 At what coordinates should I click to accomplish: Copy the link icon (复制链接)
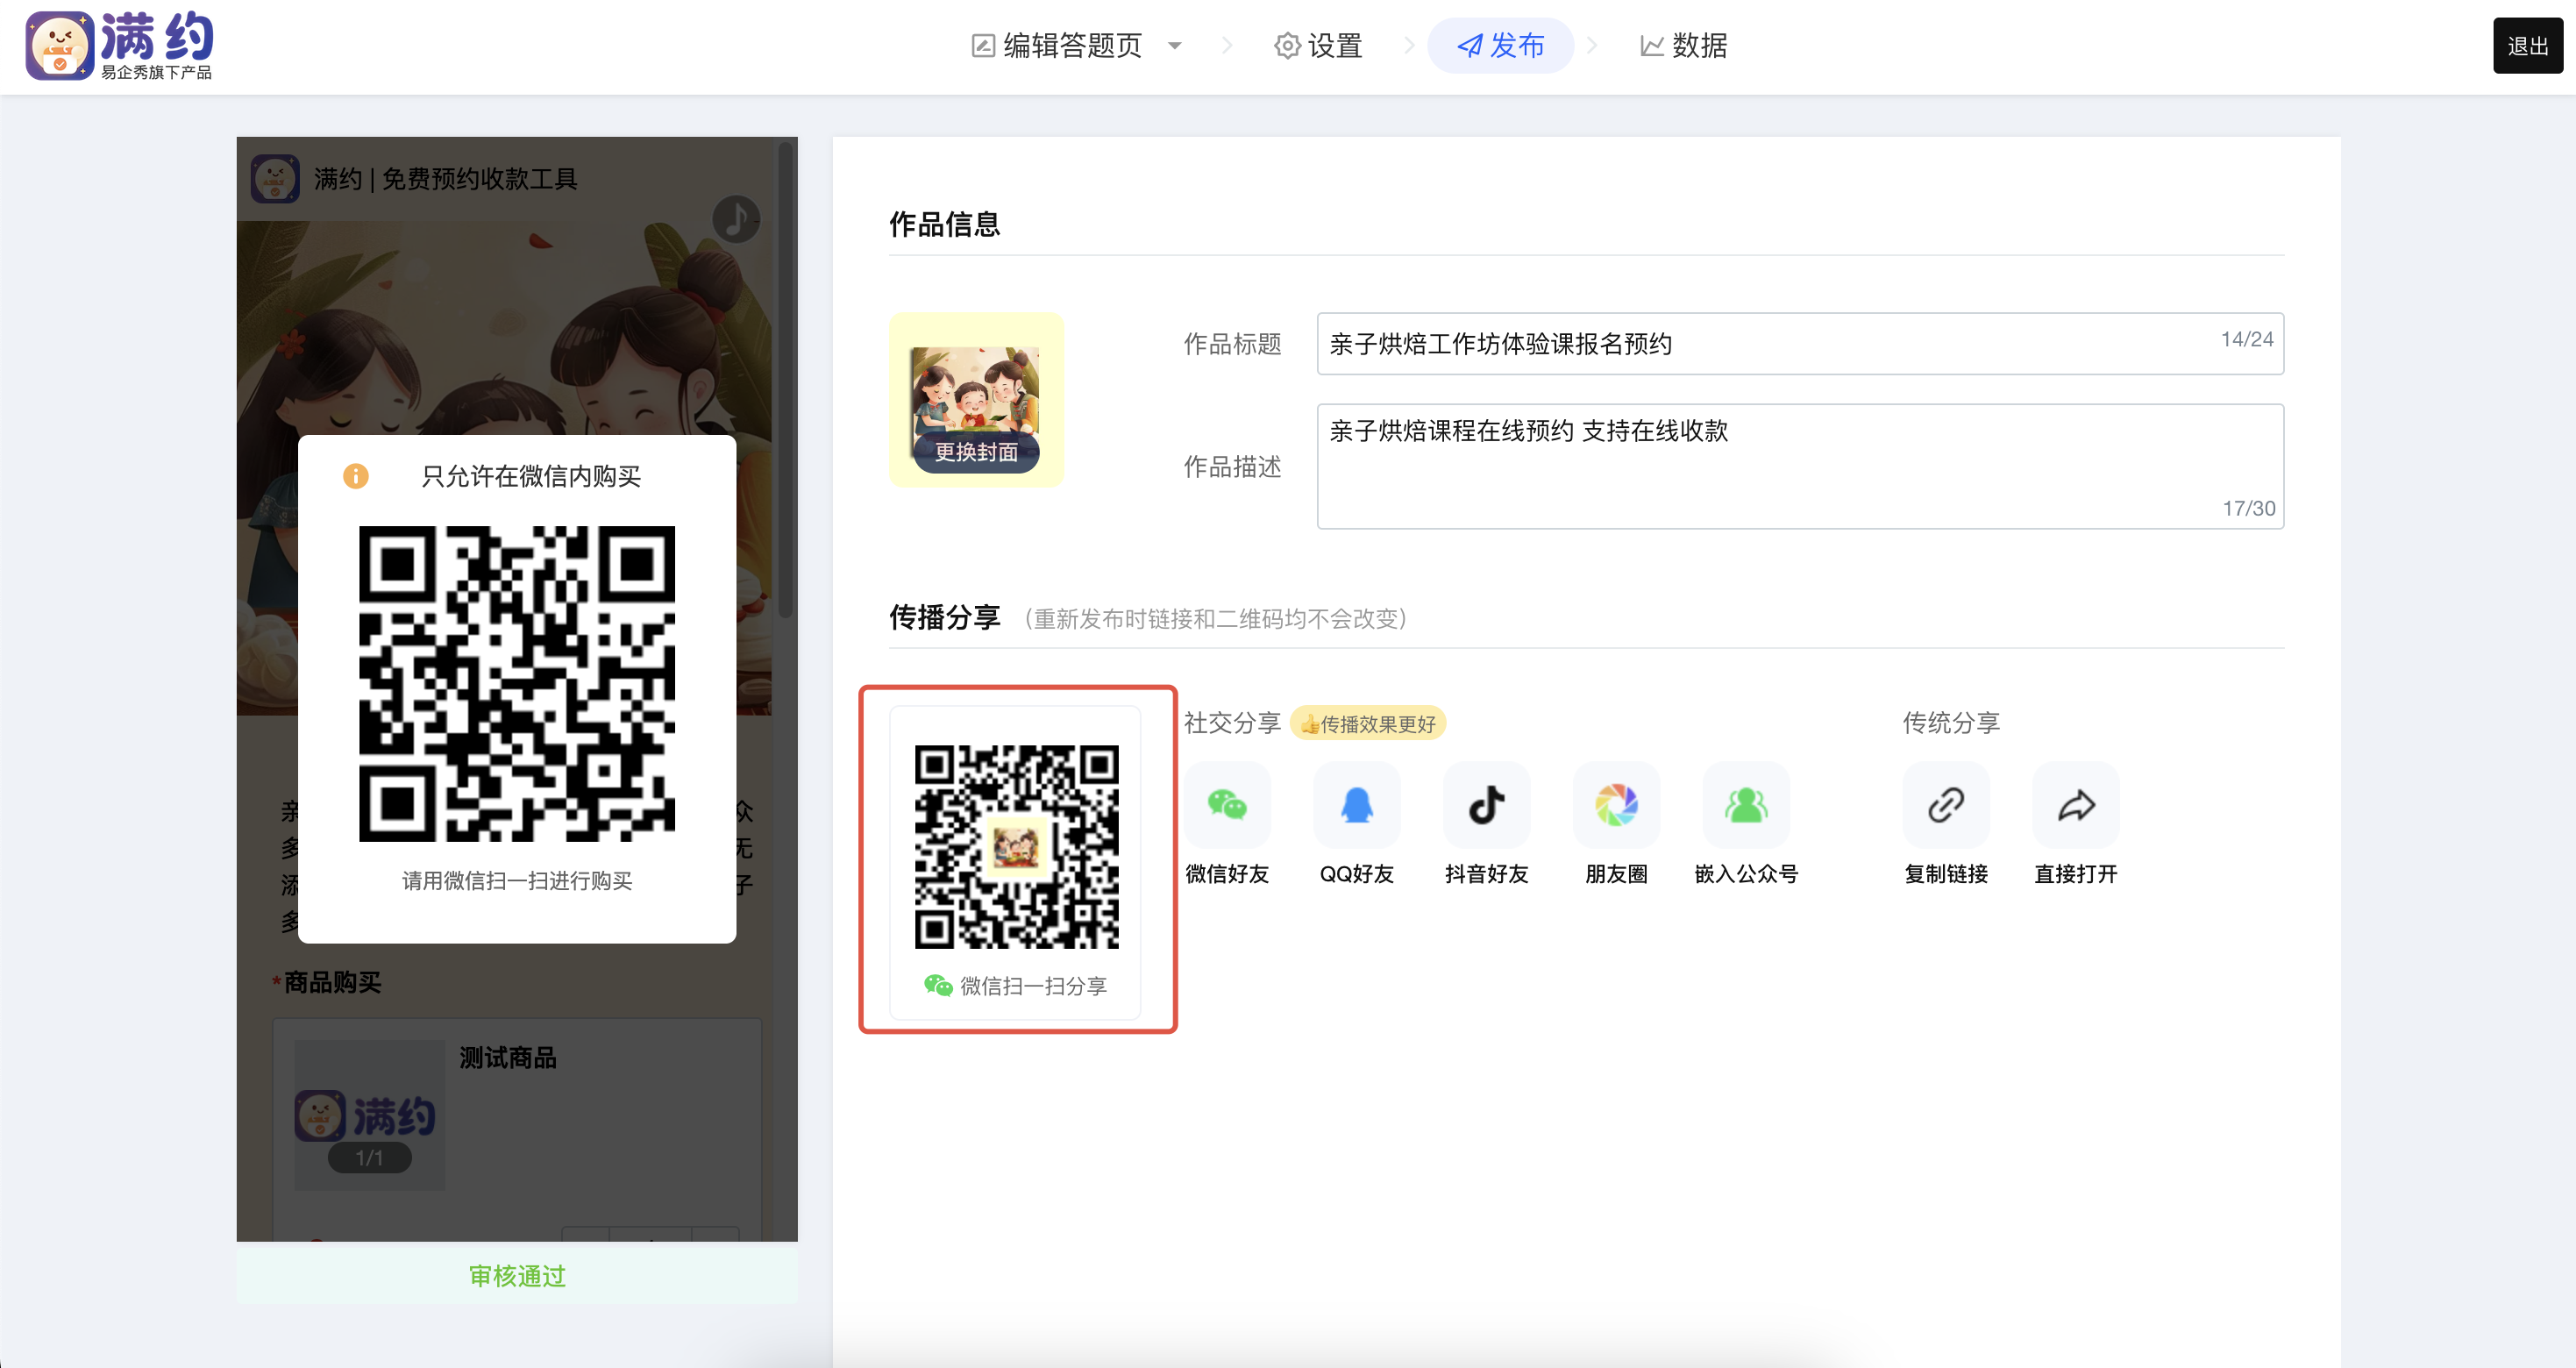click(x=1946, y=805)
